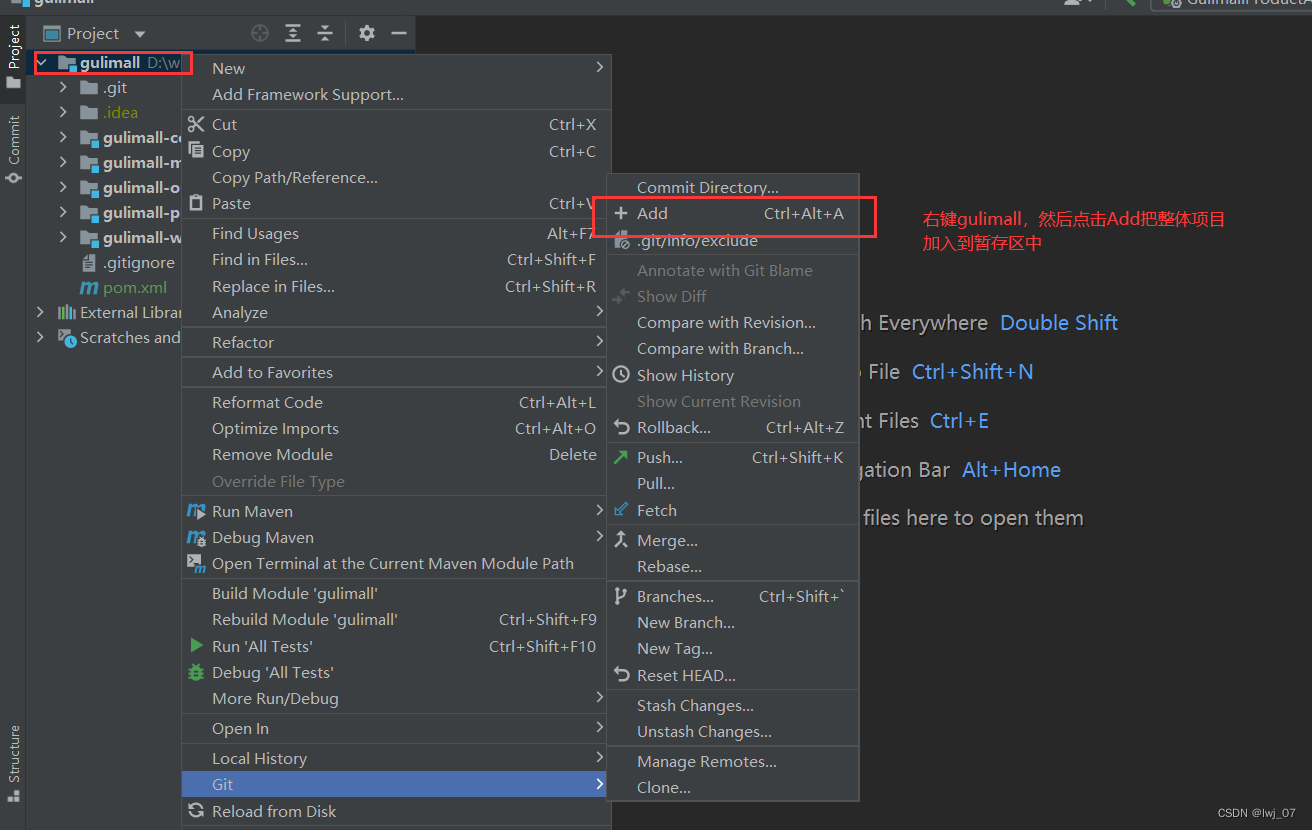Collapse the gulimall root folder
The image size is (1312, 830).
tap(42, 63)
